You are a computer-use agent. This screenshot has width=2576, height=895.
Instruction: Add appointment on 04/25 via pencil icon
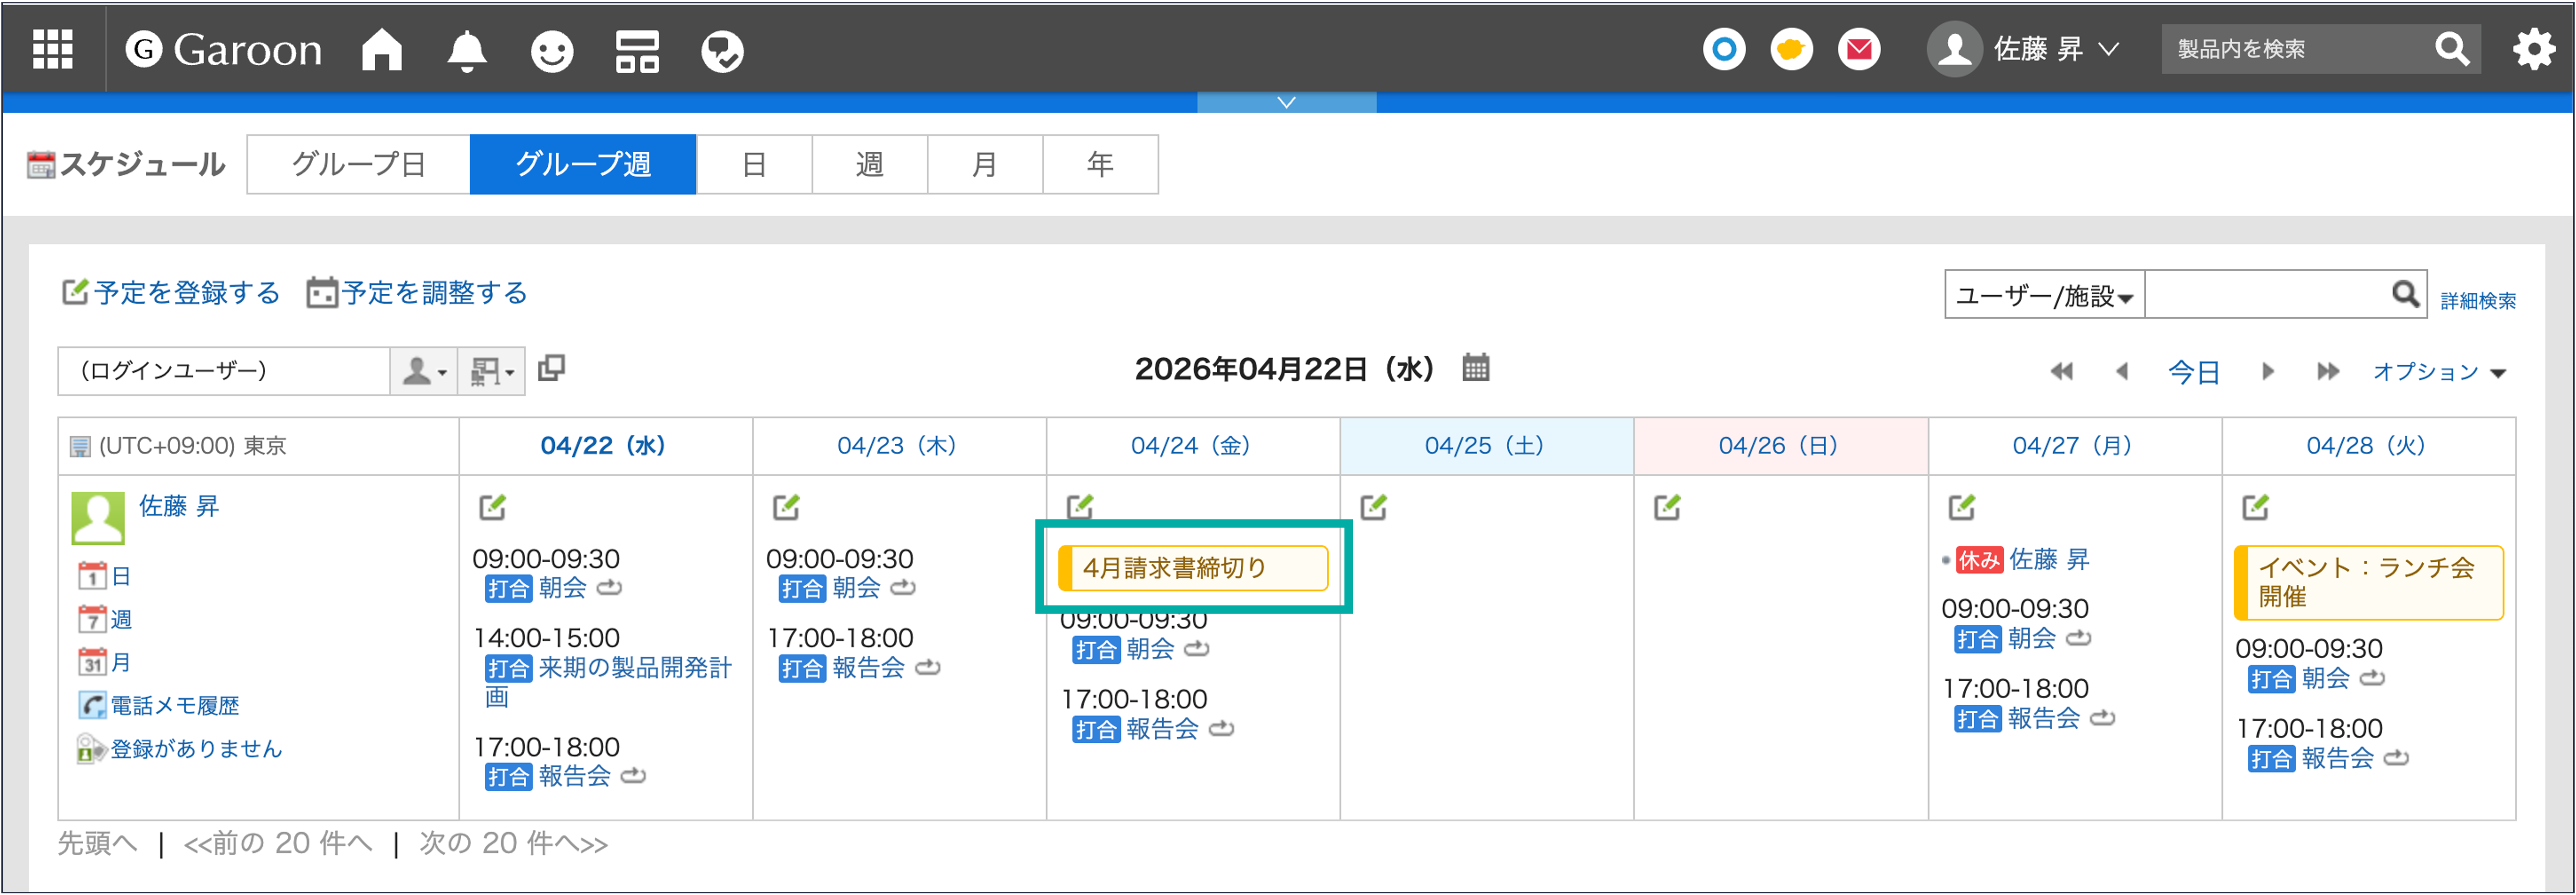pyautogui.click(x=1374, y=507)
